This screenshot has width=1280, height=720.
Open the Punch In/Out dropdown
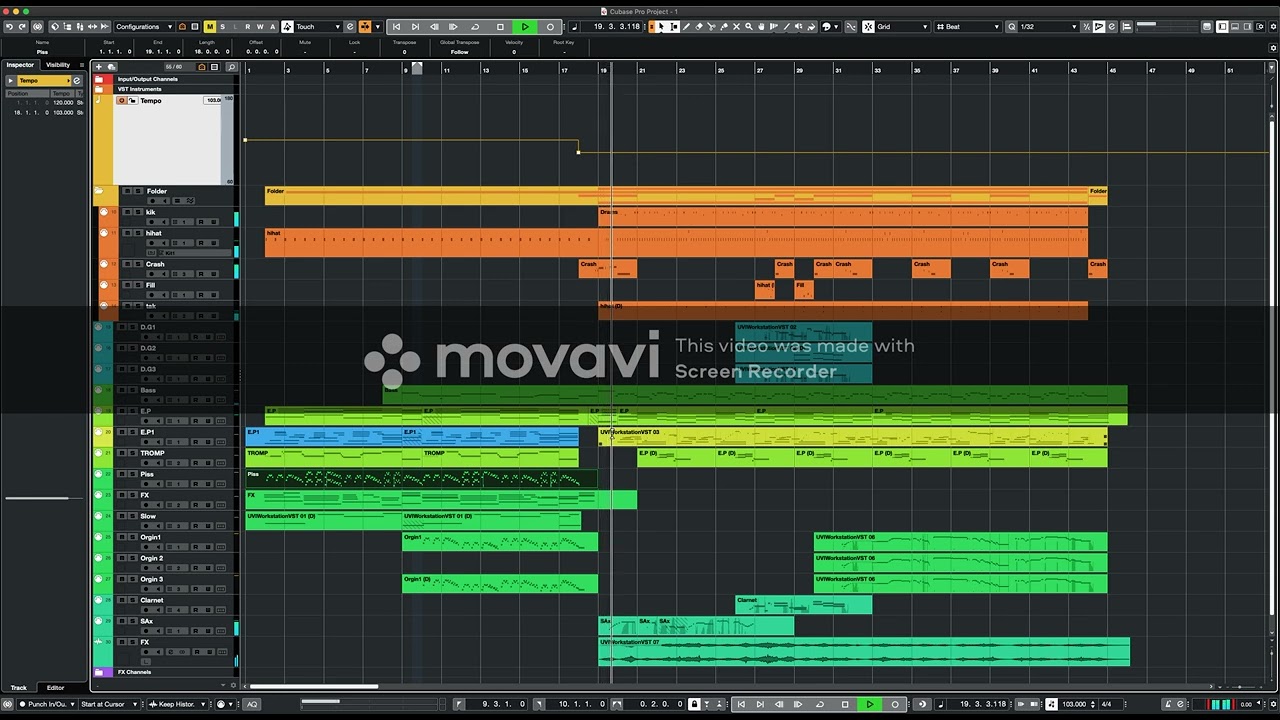pyautogui.click(x=48, y=704)
